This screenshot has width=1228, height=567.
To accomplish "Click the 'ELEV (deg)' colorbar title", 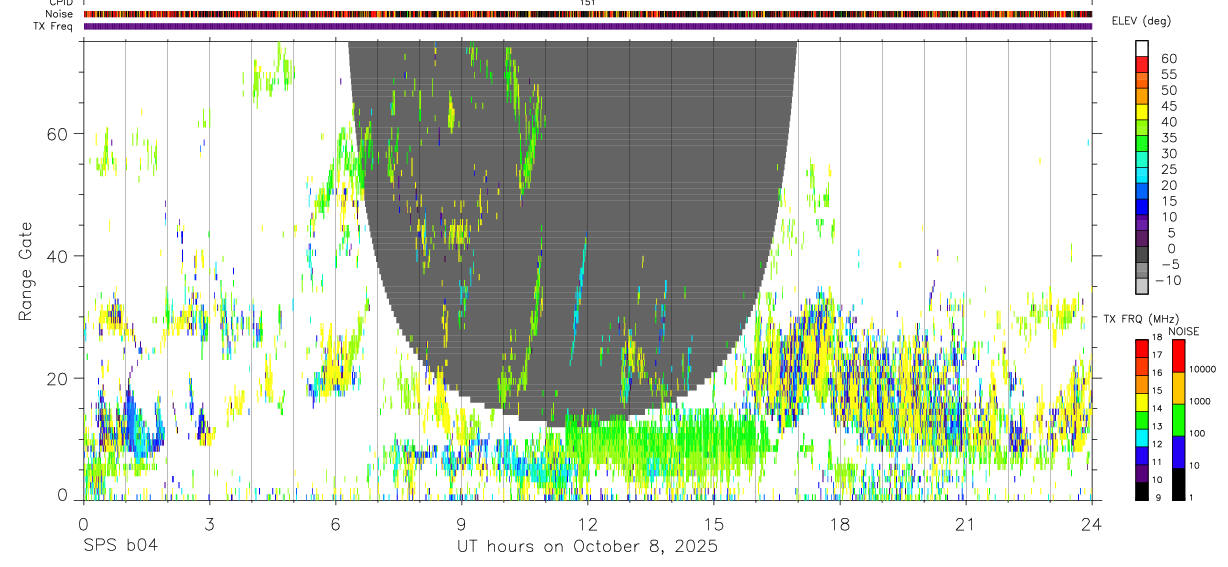I will click(1141, 22).
